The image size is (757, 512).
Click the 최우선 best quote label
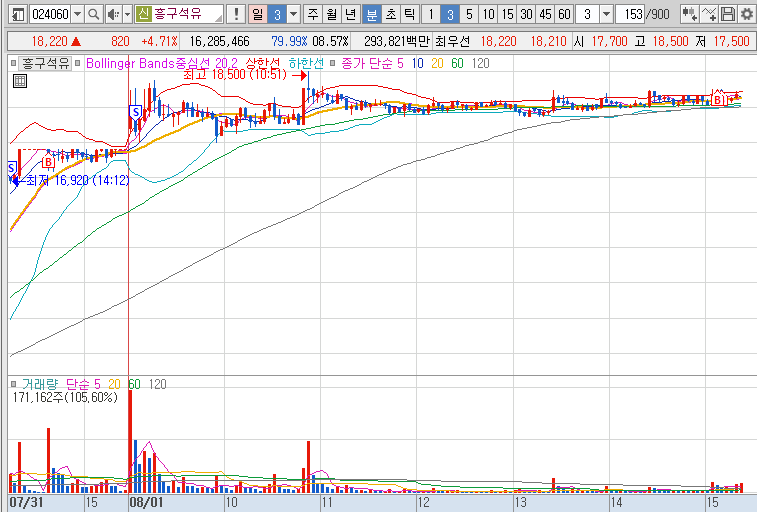coord(452,42)
